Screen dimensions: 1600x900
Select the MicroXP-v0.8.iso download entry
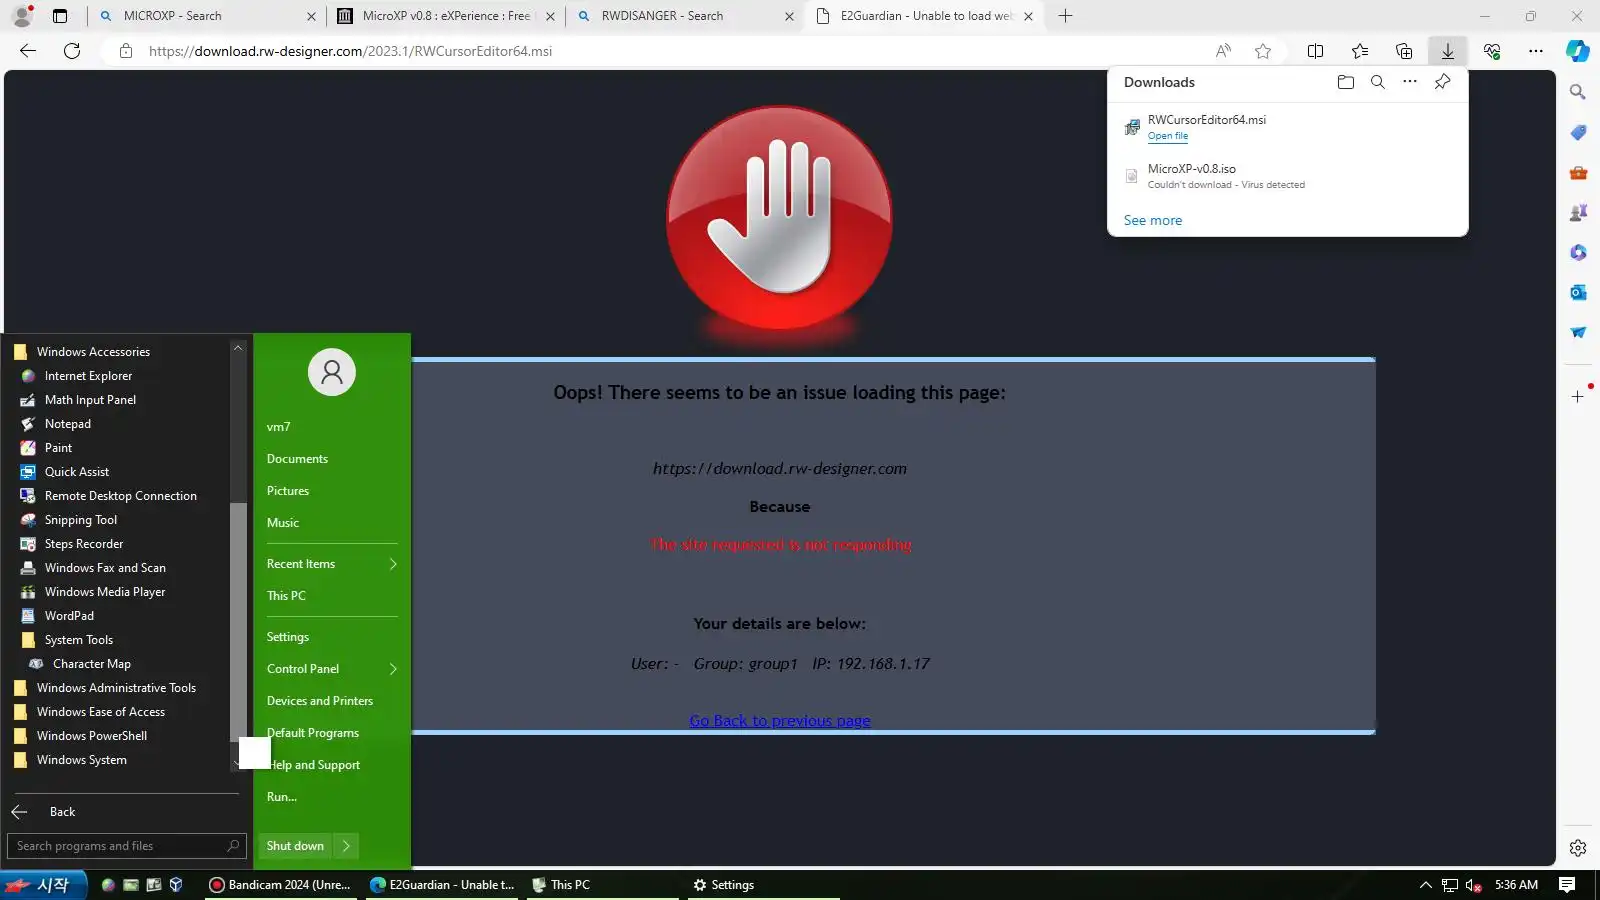pos(1288,176)
